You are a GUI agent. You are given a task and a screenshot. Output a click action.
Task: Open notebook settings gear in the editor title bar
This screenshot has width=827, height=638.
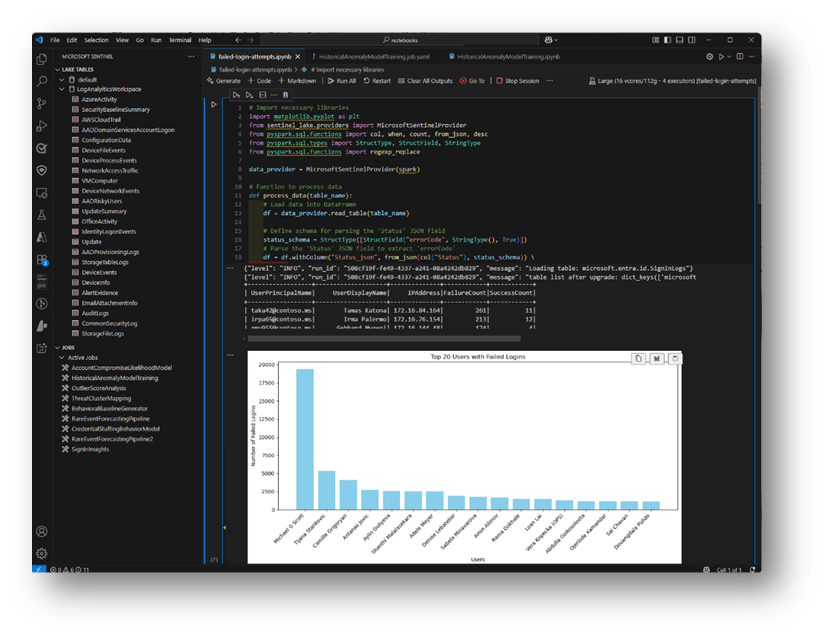[x=709, y=56]
